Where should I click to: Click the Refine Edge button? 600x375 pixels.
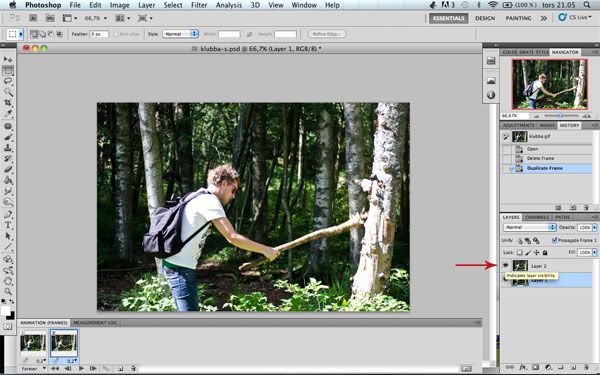pos(327,34)
